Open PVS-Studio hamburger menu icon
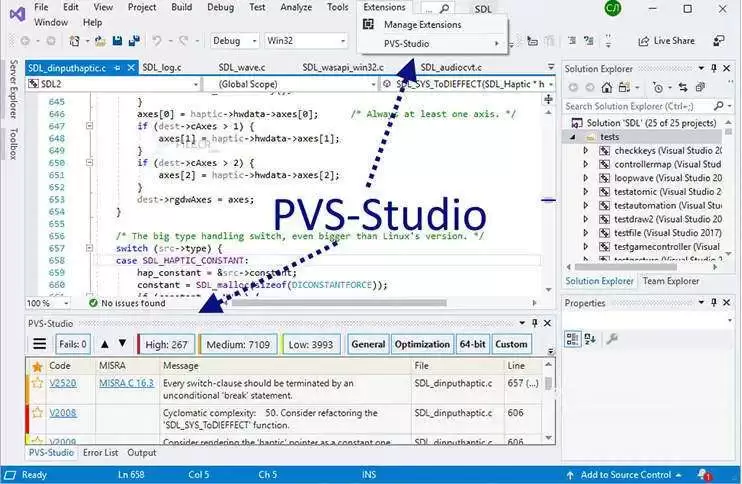The height and width of the screenshot is (484, 742). [x=40, y=344]
